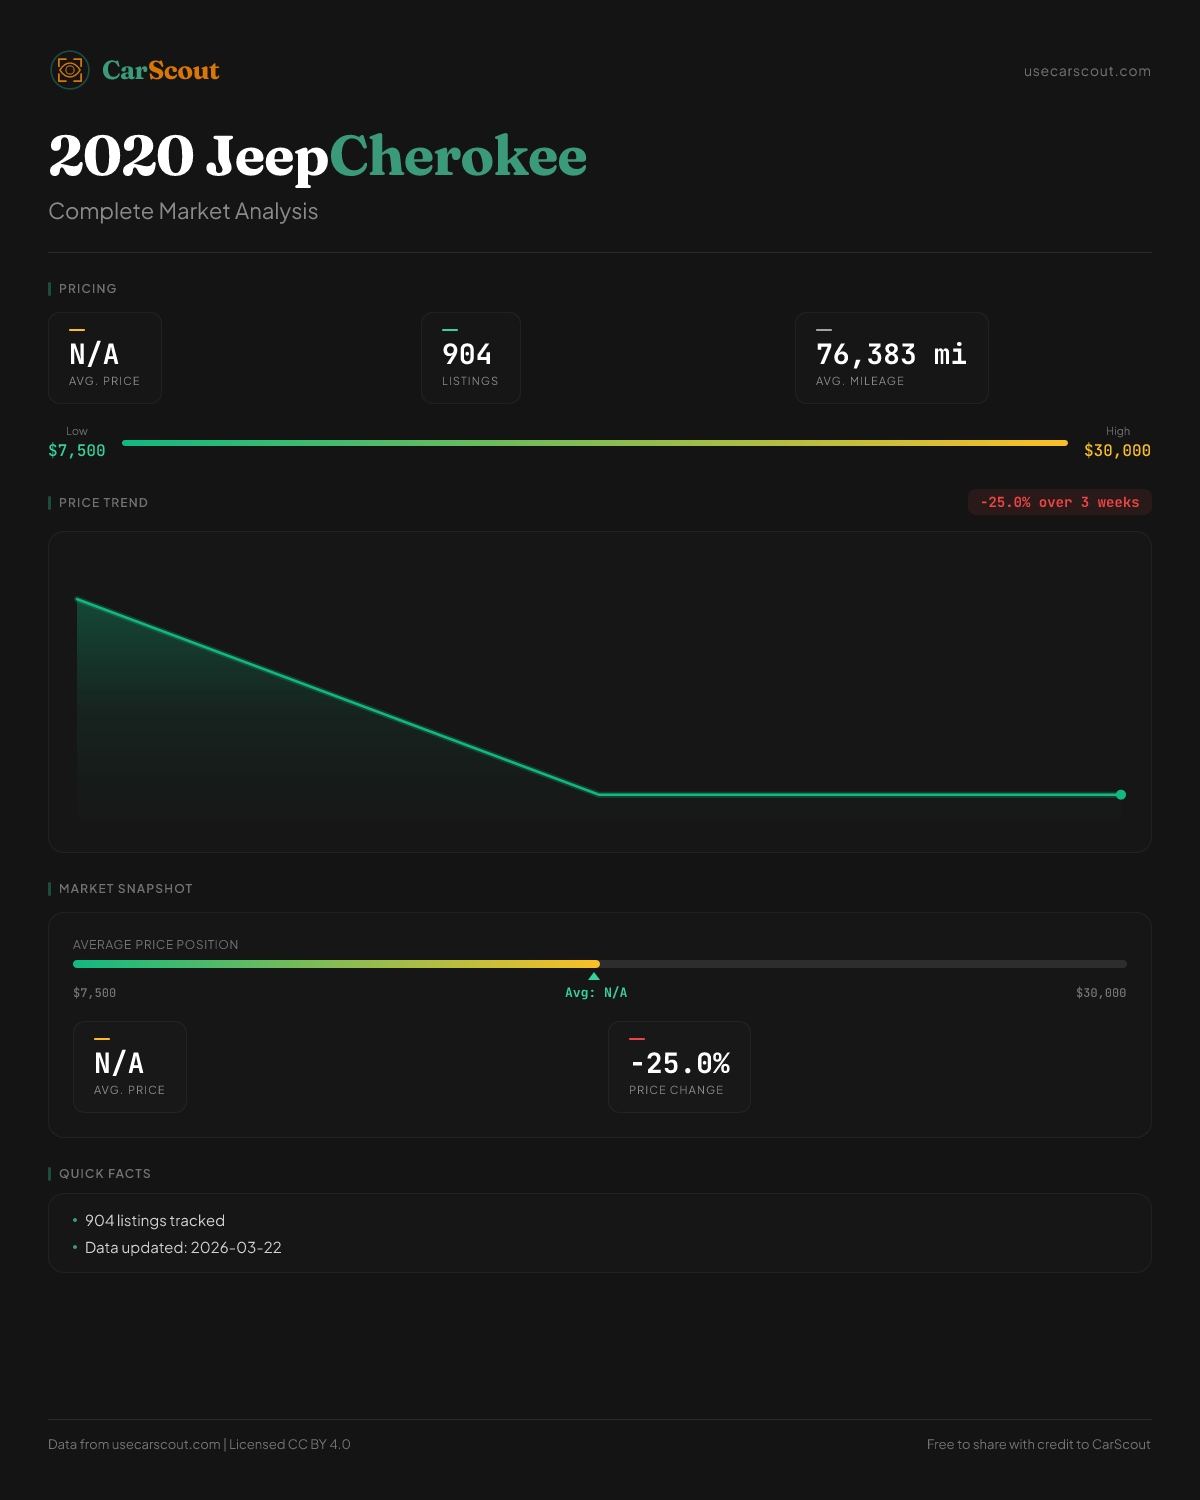Select the -25.0% price change card
The width and height of the screenshot is (1200, 1500).
(x=679, y=1067)
